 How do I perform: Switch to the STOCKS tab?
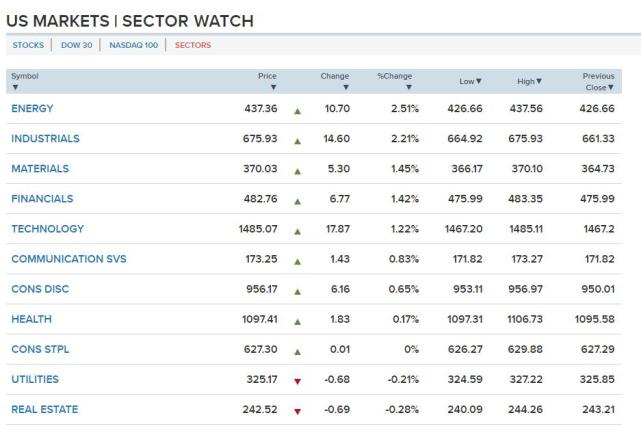pyautogui.click(x=27, y=44)
